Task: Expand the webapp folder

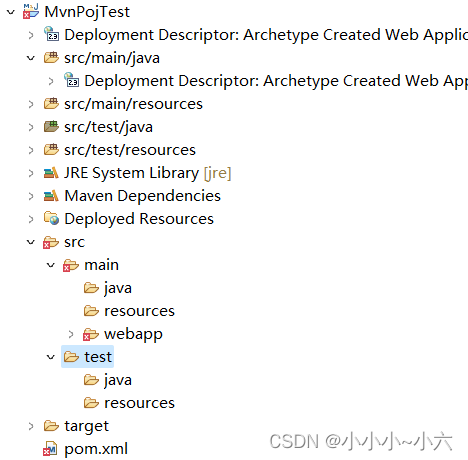Action: (x=71, y=334)
